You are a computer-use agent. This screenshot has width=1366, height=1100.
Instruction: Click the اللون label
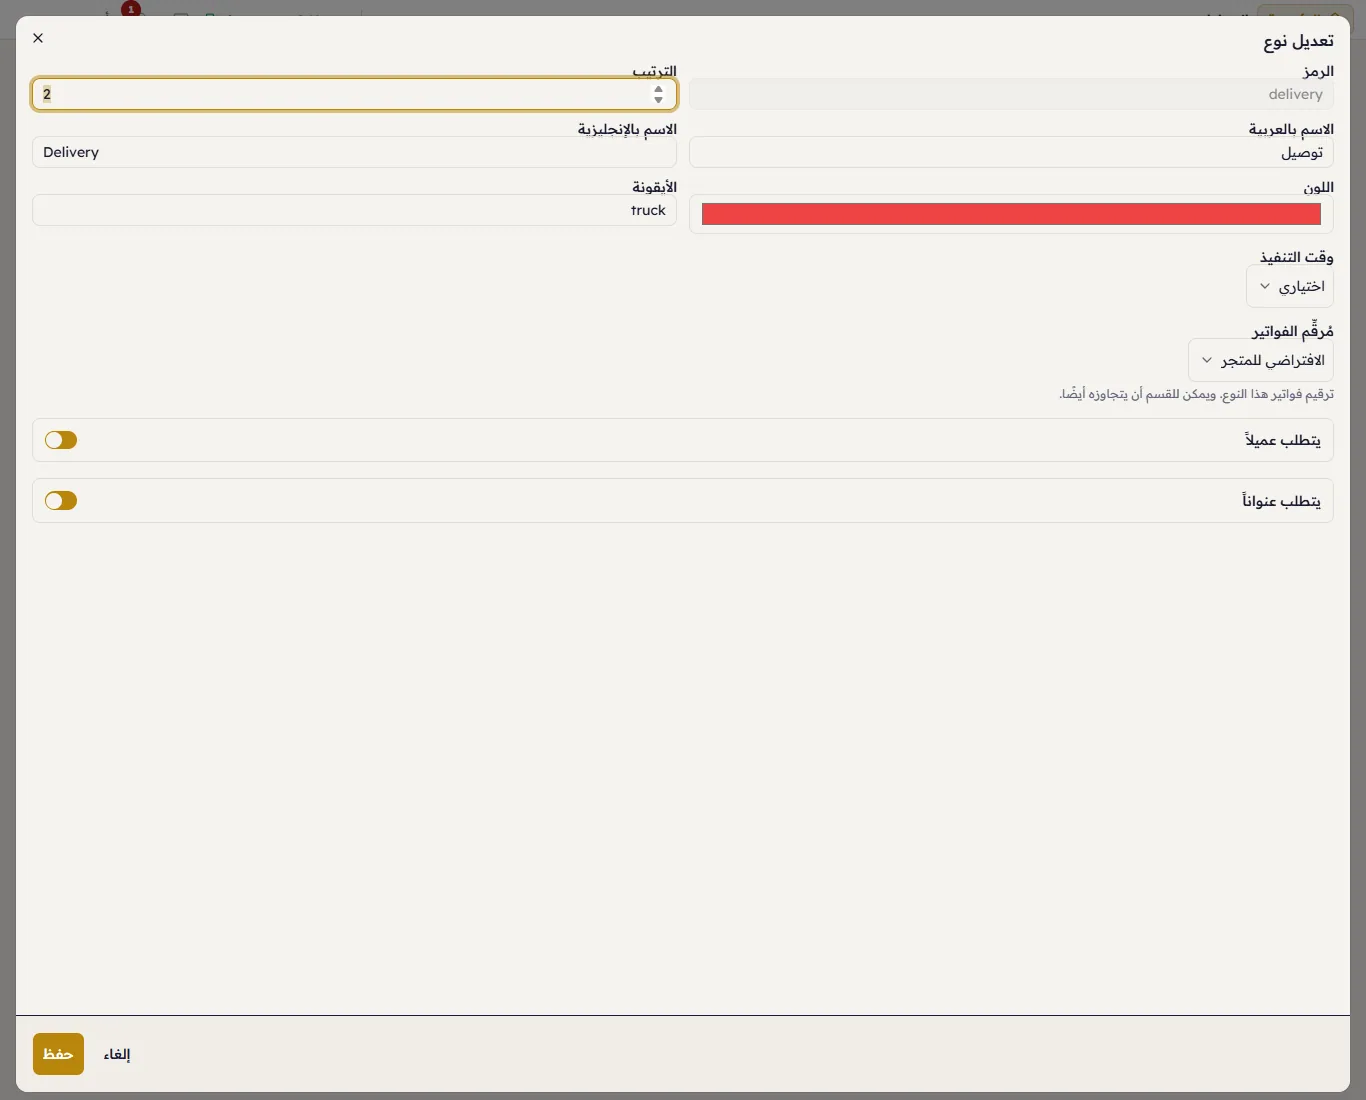point(1318,187)
